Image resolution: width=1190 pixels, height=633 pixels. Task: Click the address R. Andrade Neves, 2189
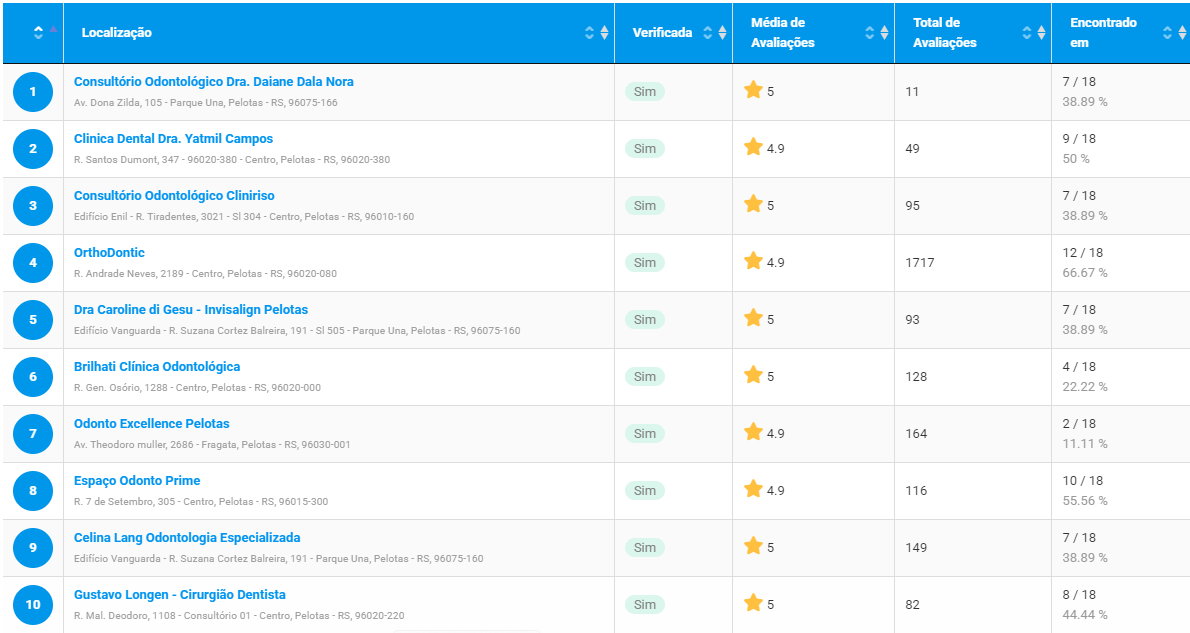[x=206, y=273]
